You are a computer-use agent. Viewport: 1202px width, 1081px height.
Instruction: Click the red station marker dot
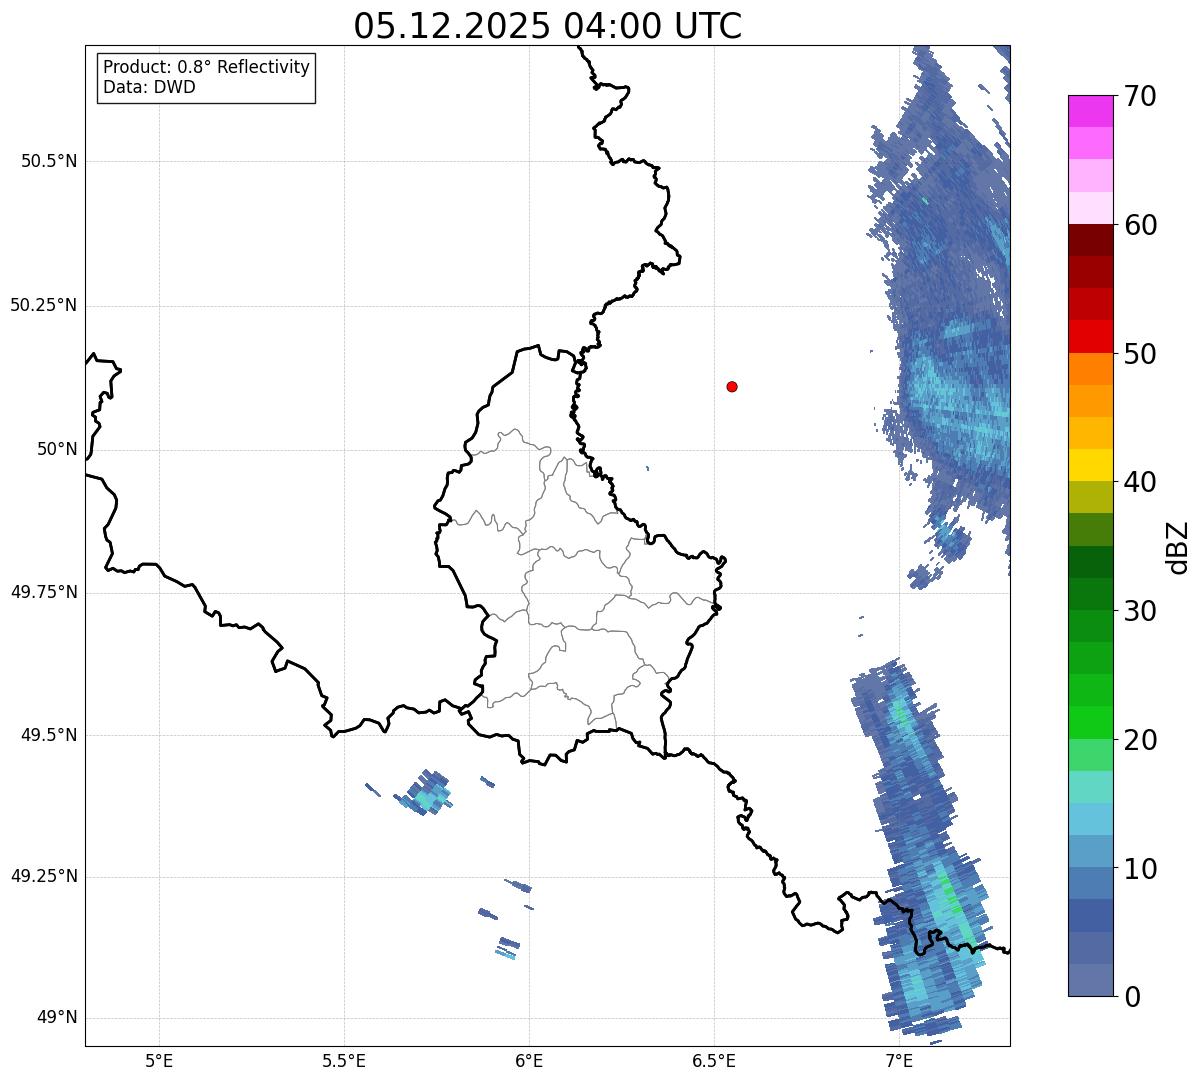pos(732,386)
